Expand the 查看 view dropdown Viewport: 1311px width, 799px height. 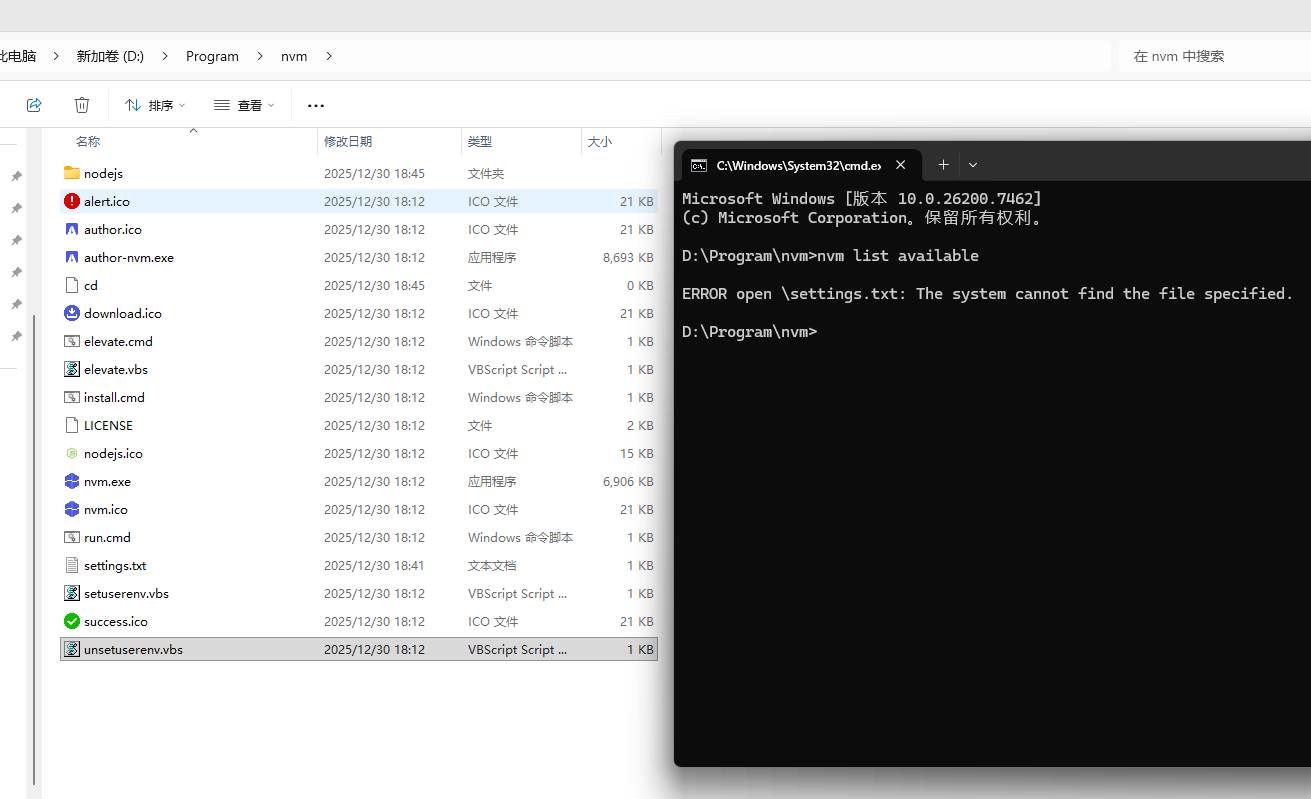click(244, 105)
